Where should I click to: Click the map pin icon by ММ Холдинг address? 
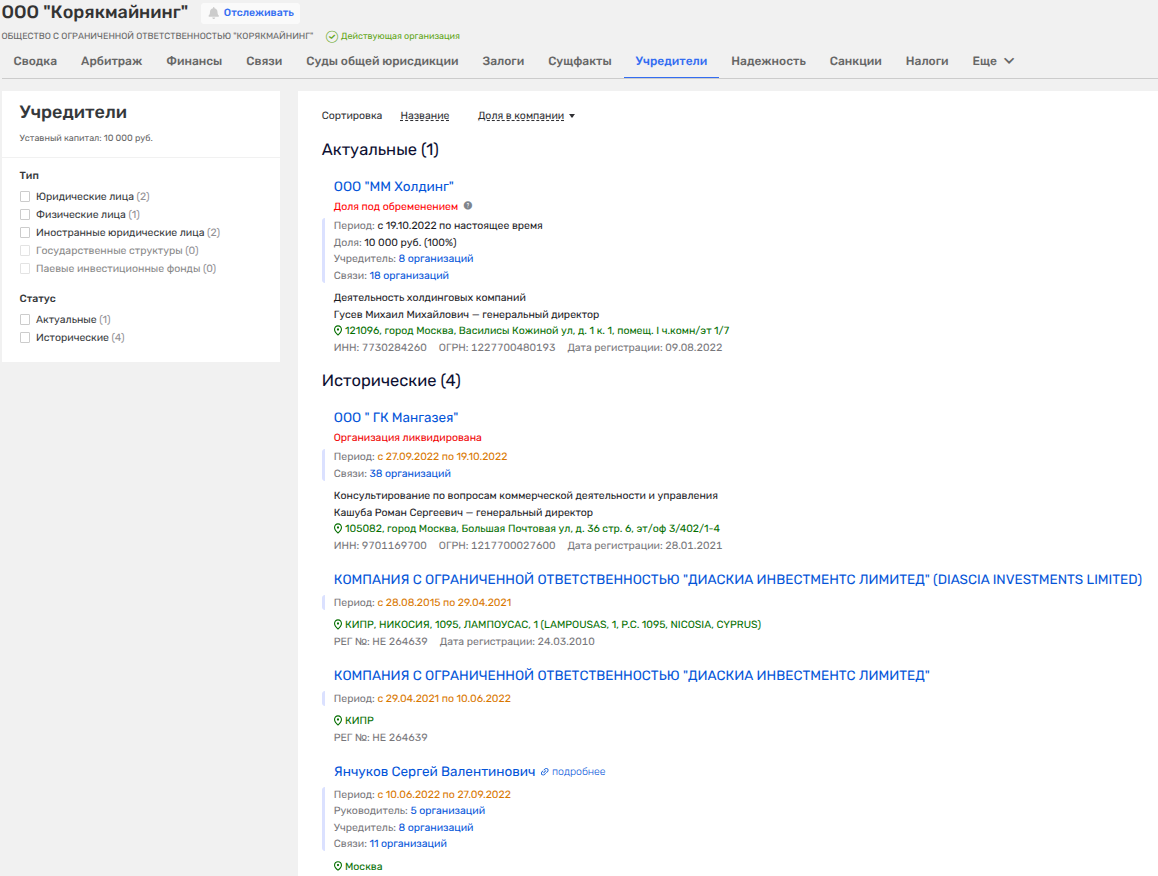[x=338, y=330]
